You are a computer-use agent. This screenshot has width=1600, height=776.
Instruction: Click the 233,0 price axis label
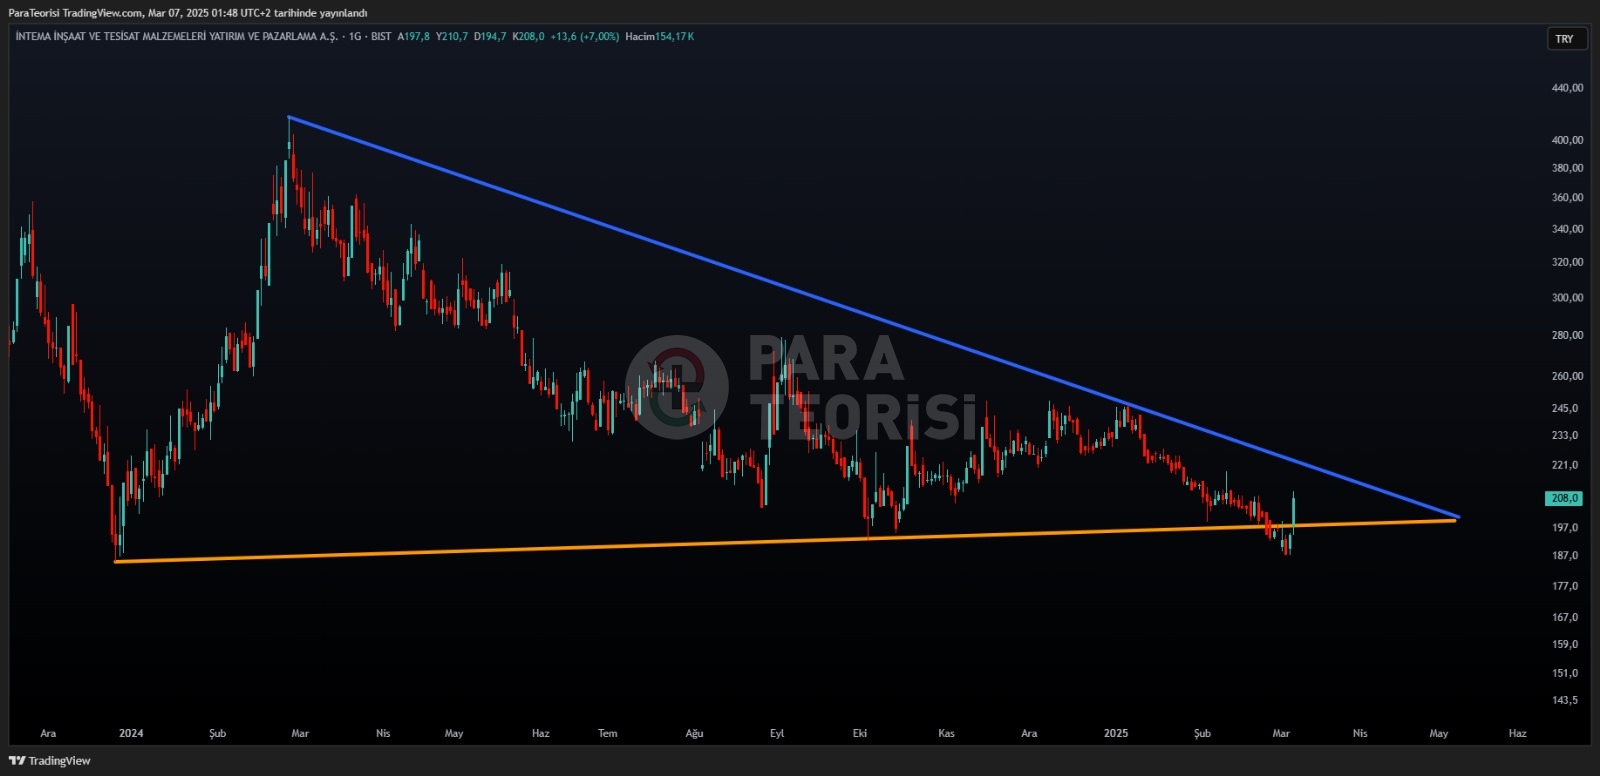pyautogui.click(x=1565, y=436)
